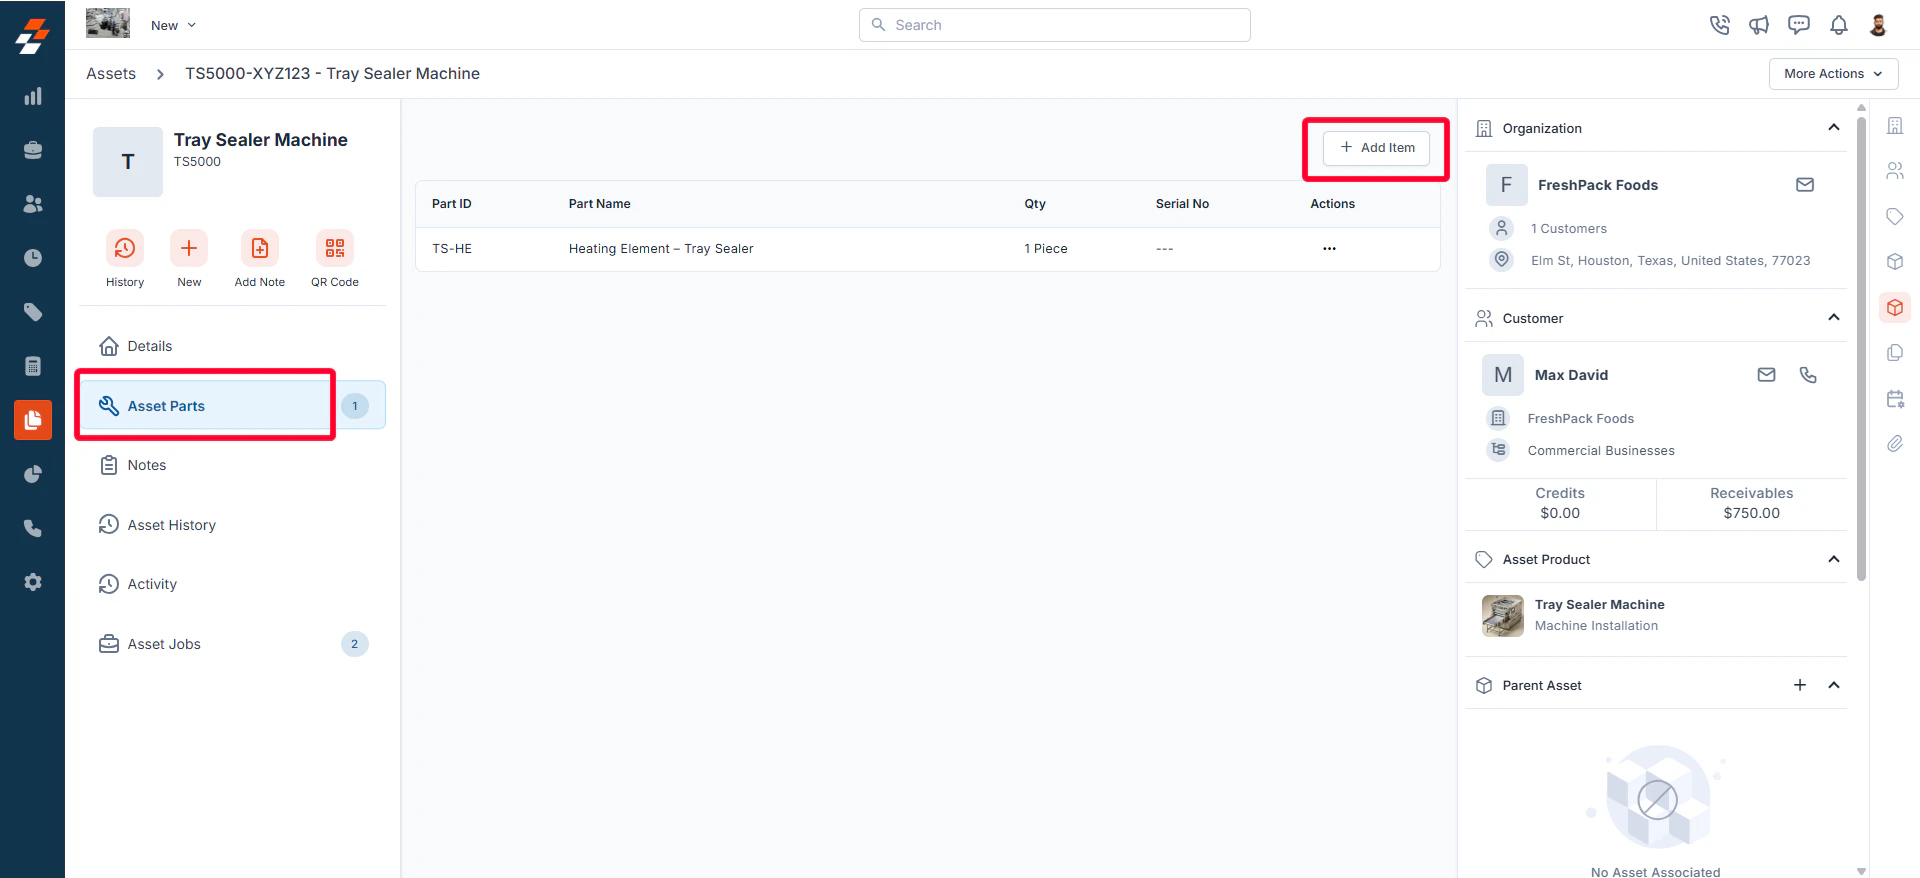Viewport: 1920px width, 878px height.
Task: Open Max David customer name
Action: click(x=1571, y=375)
